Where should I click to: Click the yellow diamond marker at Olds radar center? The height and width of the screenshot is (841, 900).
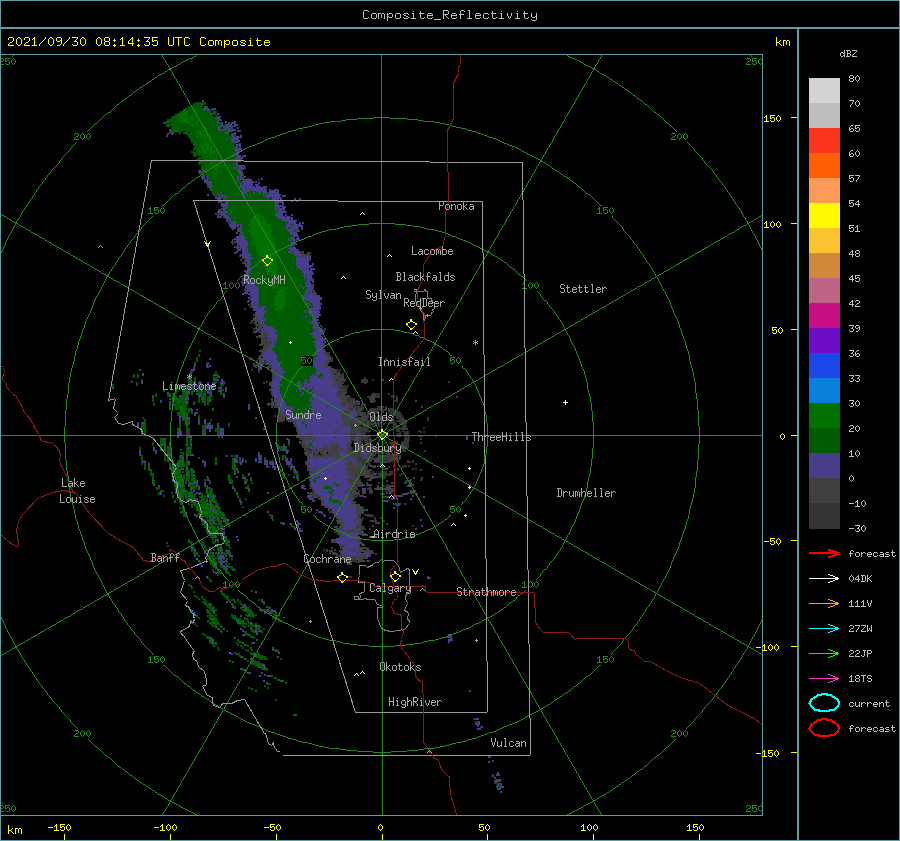tap(382, 435)
